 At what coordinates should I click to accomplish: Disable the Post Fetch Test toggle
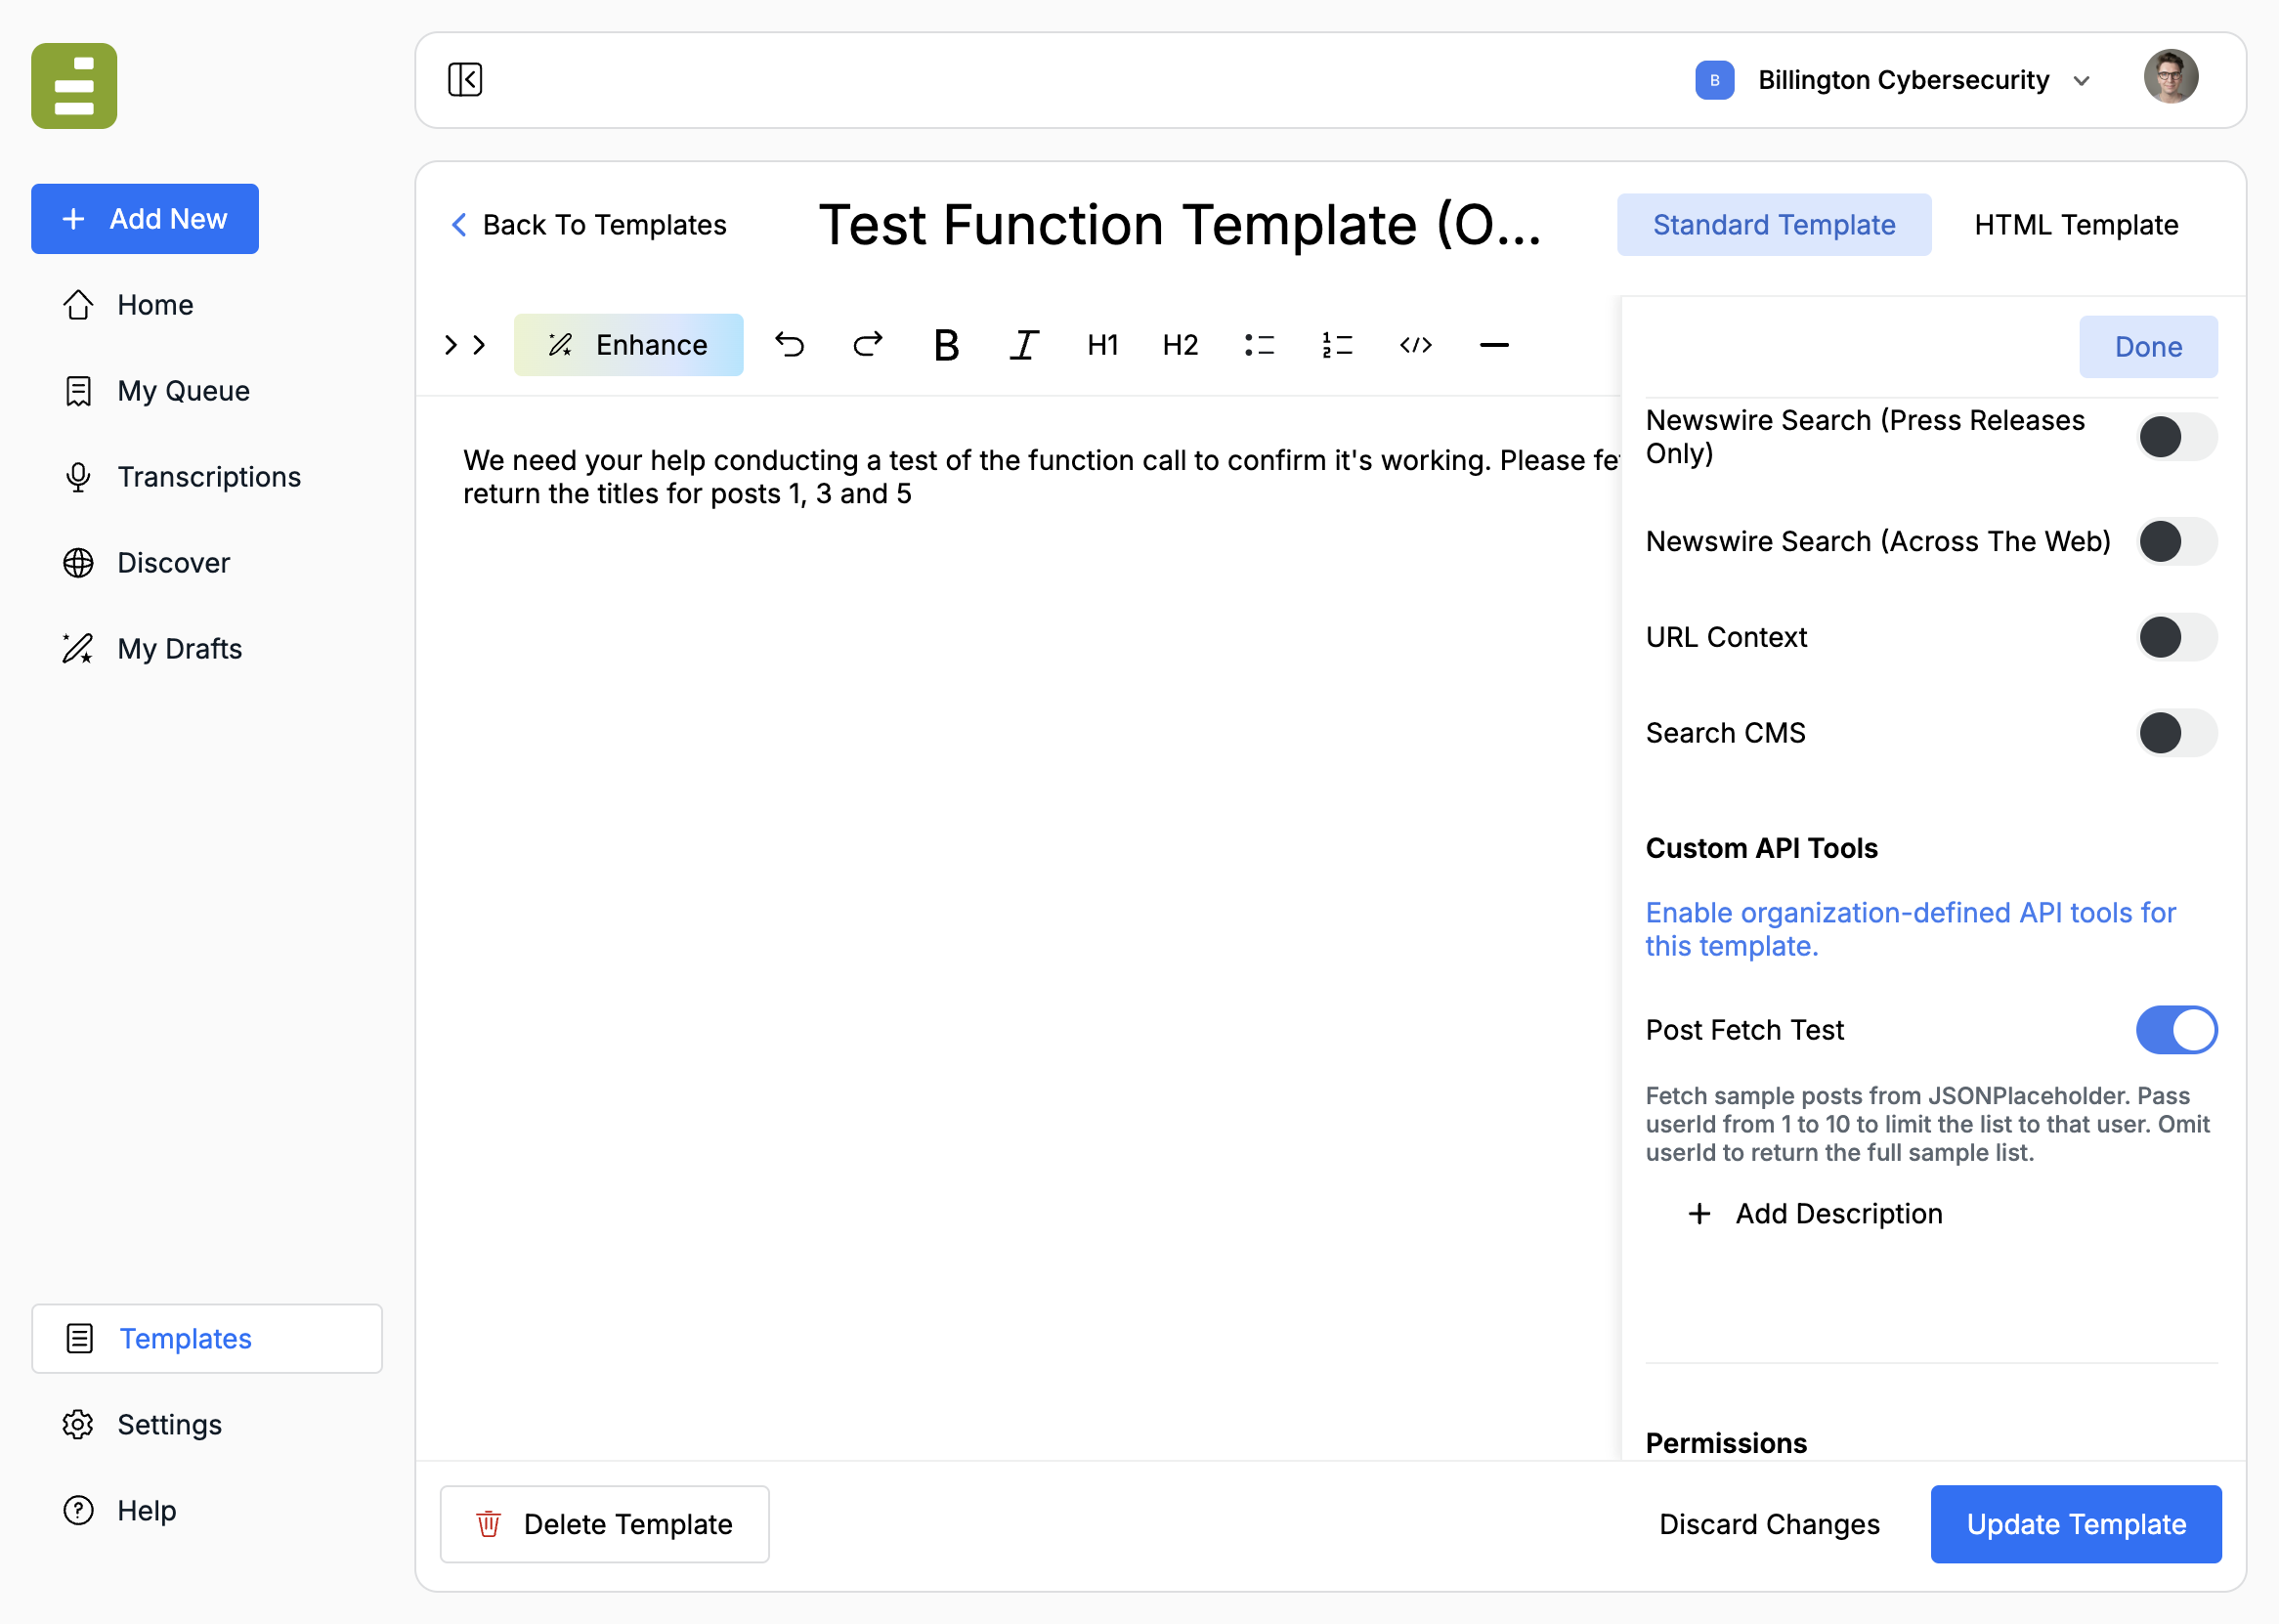tap(2176, 1030)
